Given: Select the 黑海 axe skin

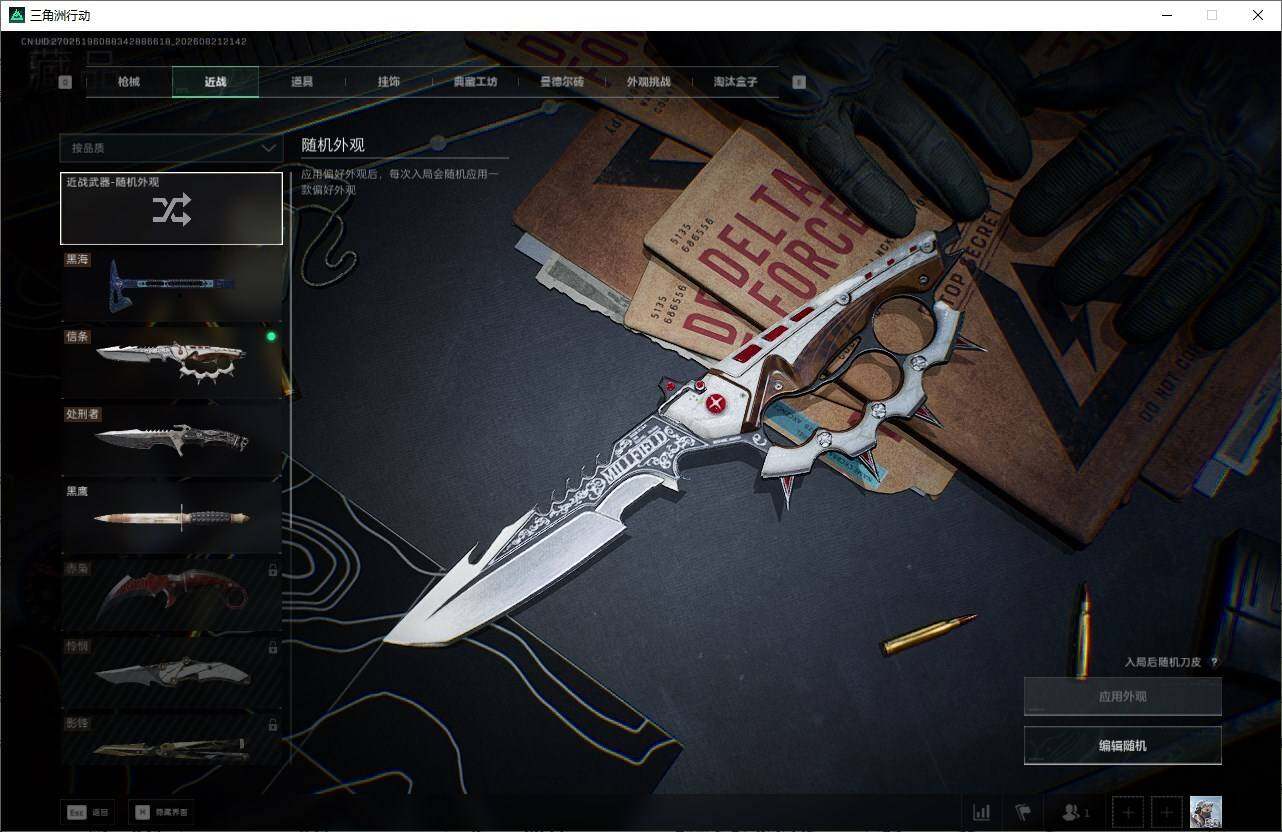Looking at the screenshot, I should (x=171, y=285).
